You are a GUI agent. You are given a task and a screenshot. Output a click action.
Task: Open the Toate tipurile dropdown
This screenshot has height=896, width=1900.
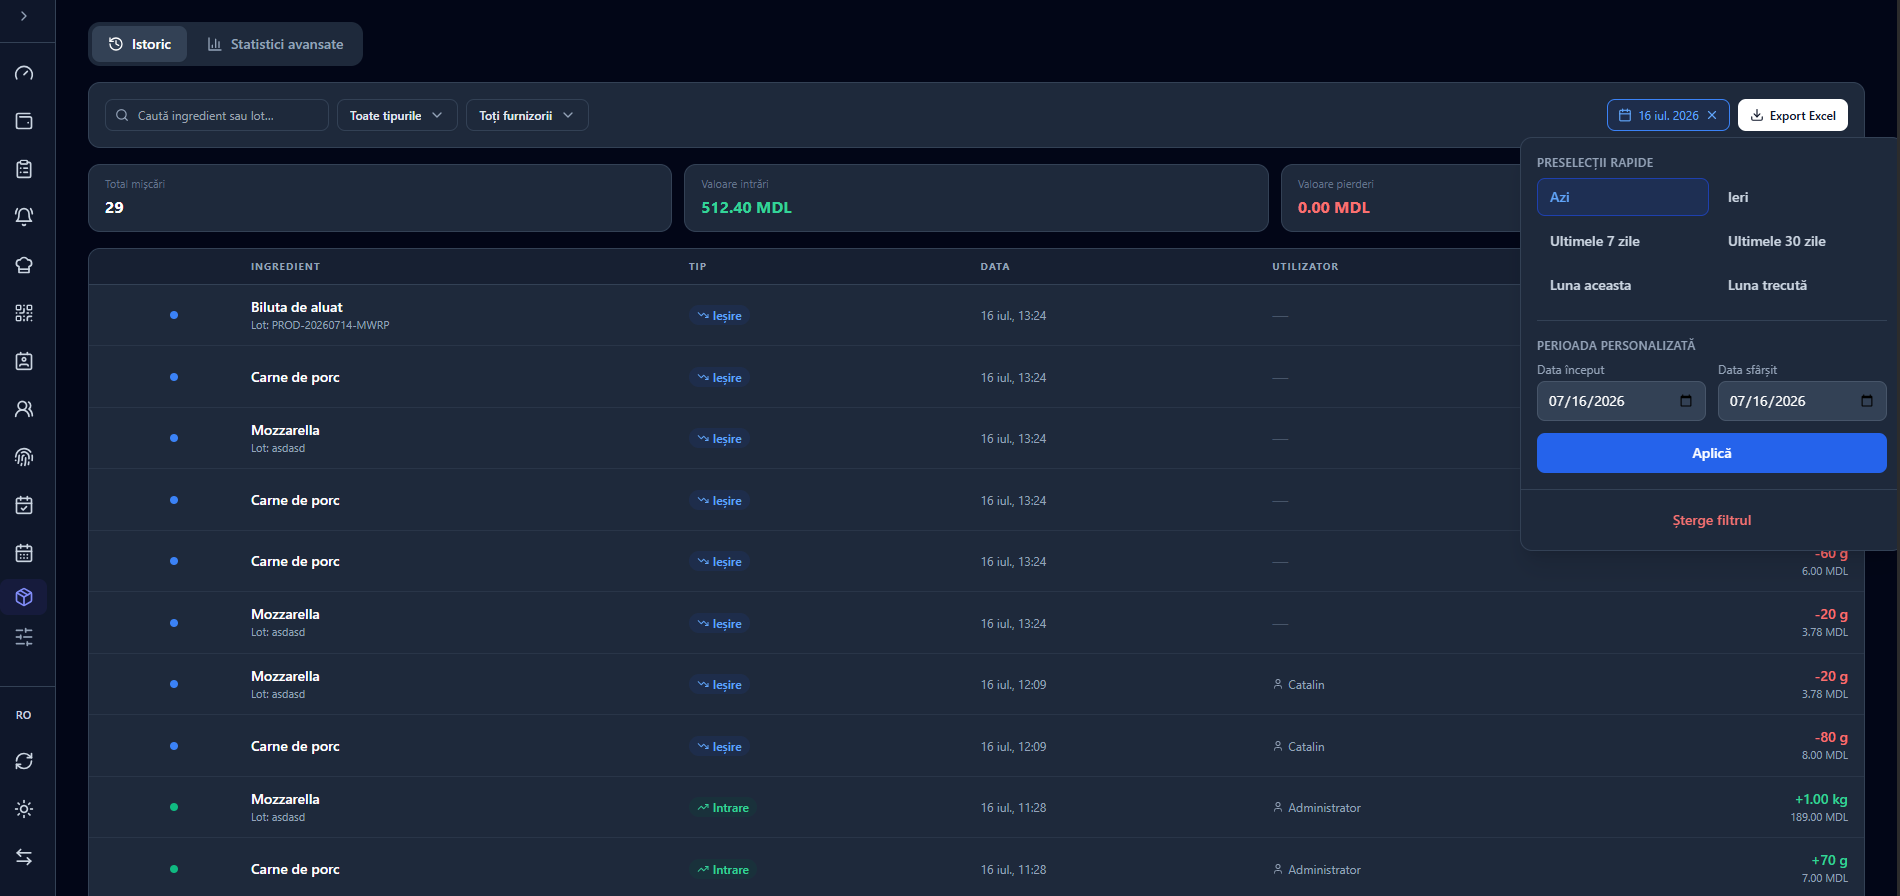pos(397,115)
